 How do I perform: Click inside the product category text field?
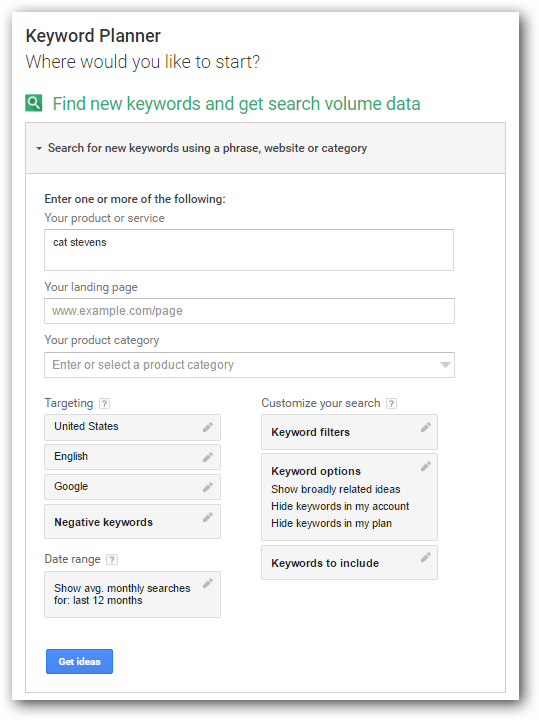click(241, 365)
